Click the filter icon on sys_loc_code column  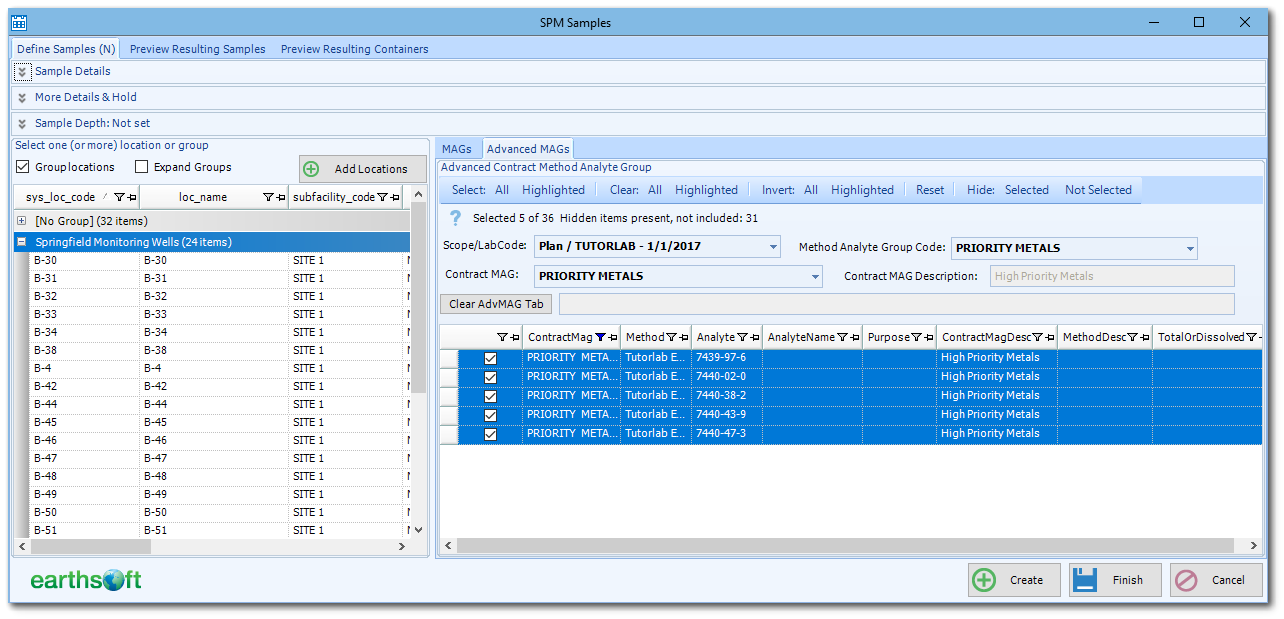[118, 197]
